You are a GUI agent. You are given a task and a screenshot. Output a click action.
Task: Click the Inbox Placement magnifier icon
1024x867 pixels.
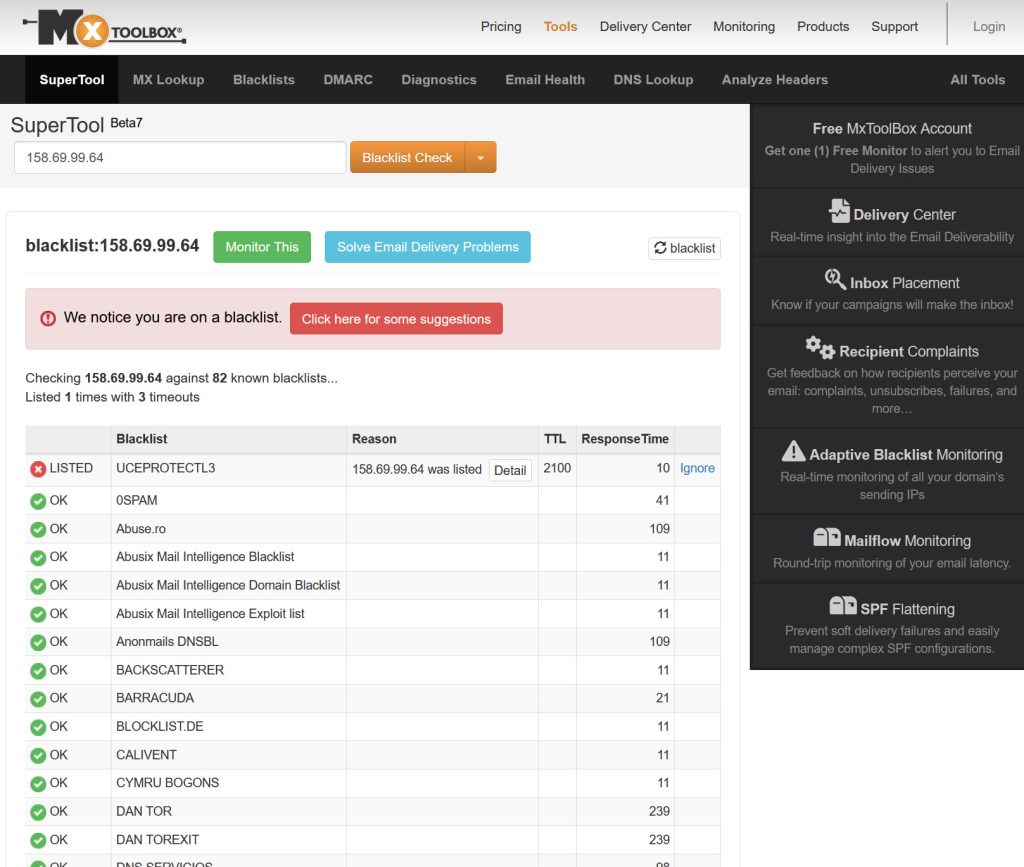click(835, 280)
